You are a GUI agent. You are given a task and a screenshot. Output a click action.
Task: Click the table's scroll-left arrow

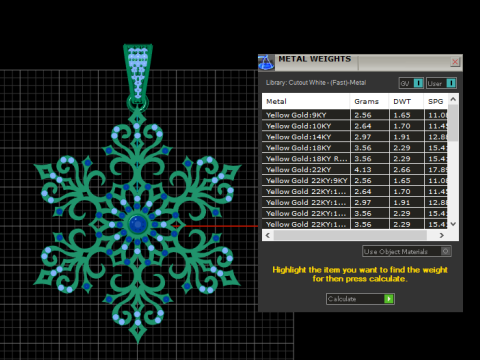(x=268, y=235)
